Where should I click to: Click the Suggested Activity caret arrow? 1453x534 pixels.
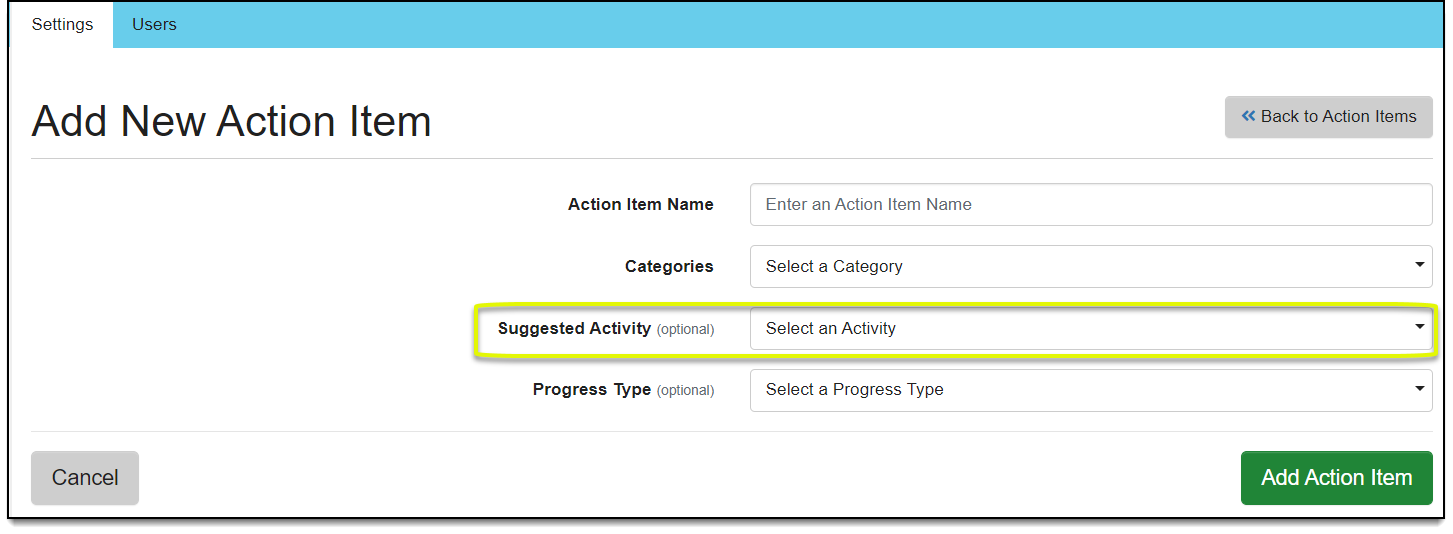[1419, 327]
